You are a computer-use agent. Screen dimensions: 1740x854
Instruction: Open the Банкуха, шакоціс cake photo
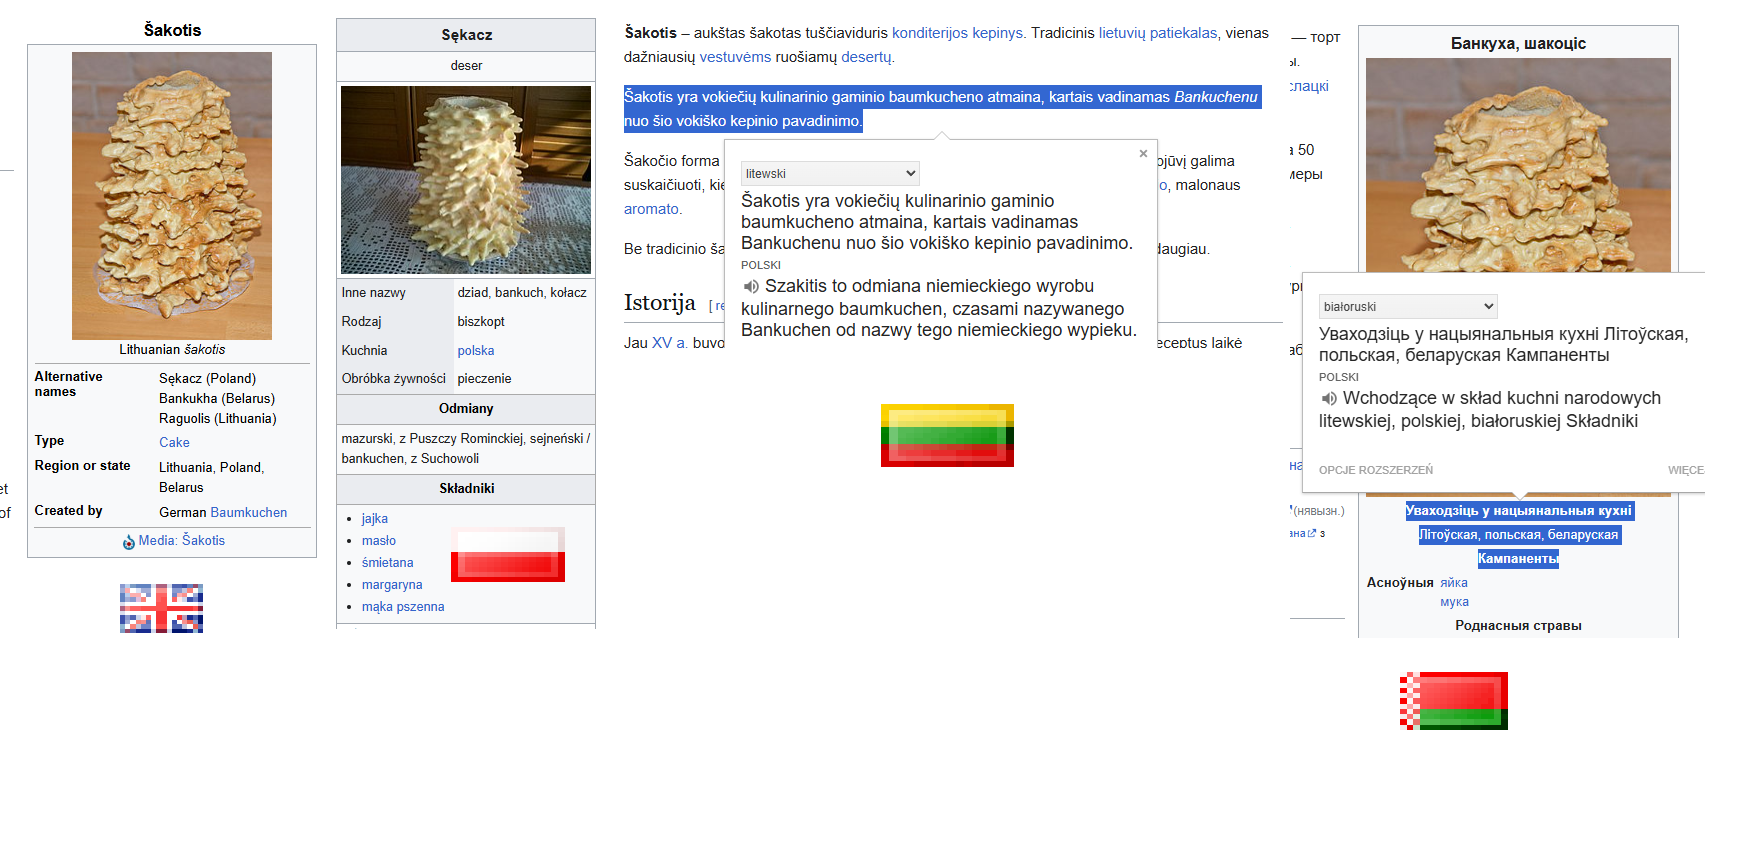click(x=1518, y=165)
